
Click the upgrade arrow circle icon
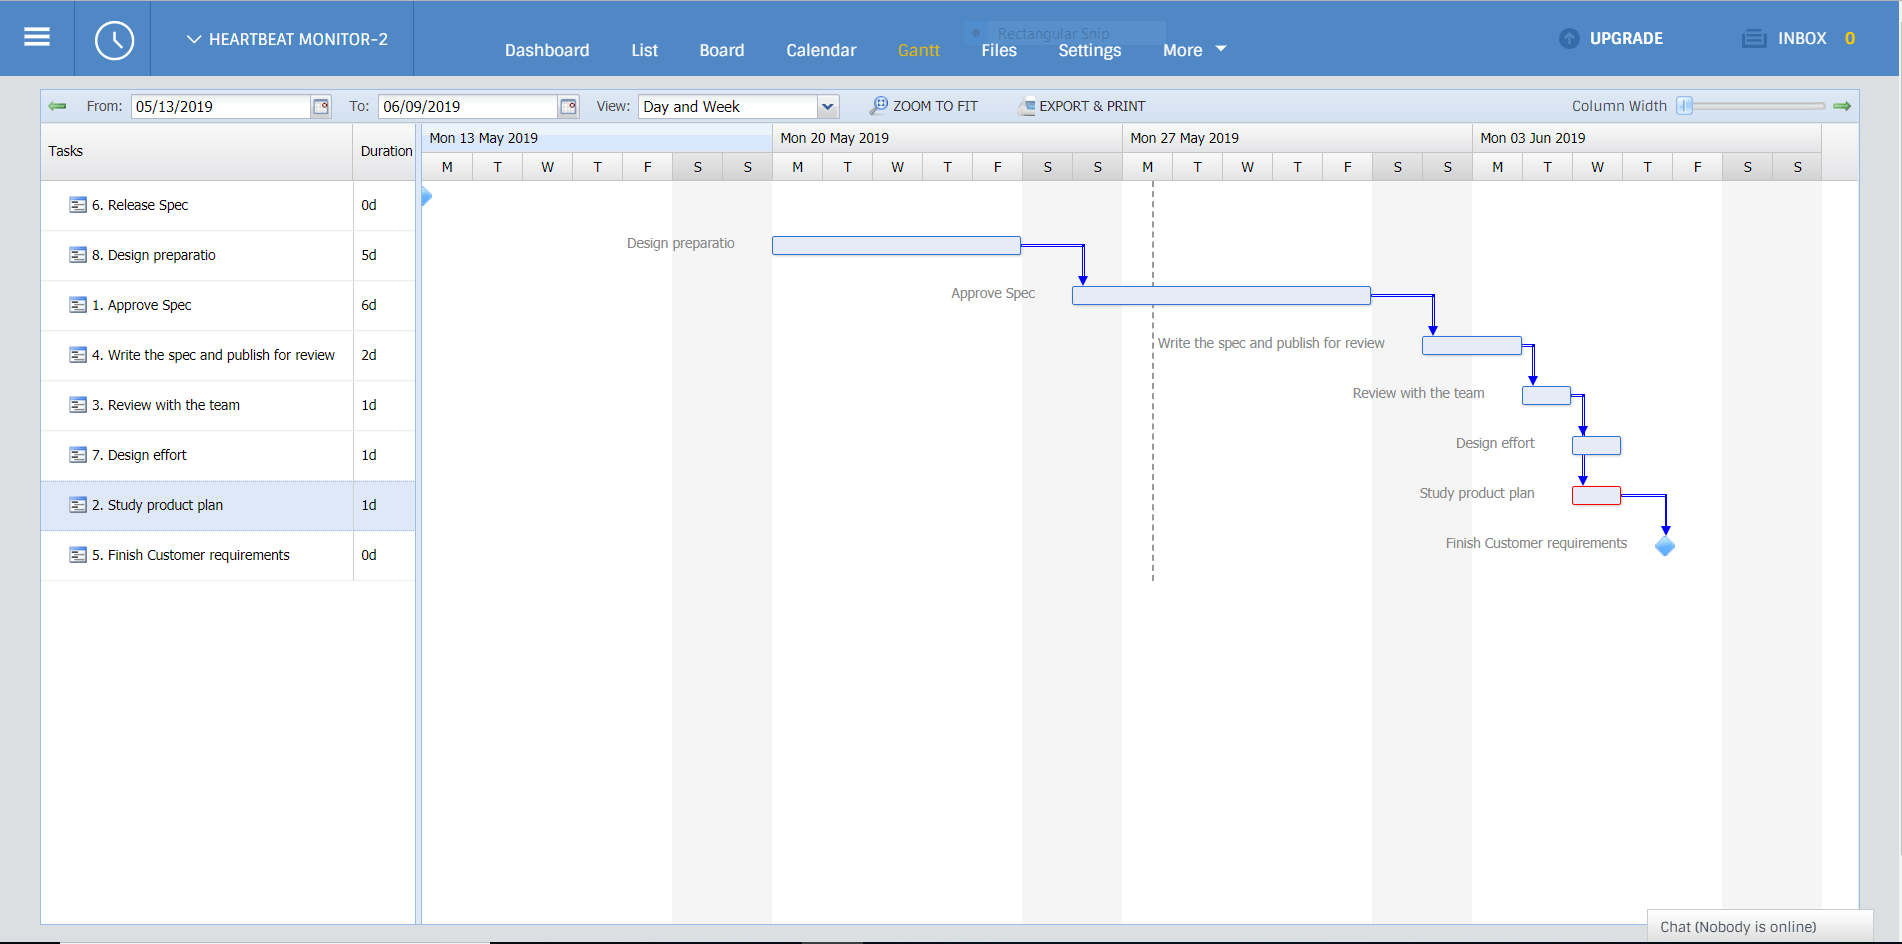(1569, 39)
